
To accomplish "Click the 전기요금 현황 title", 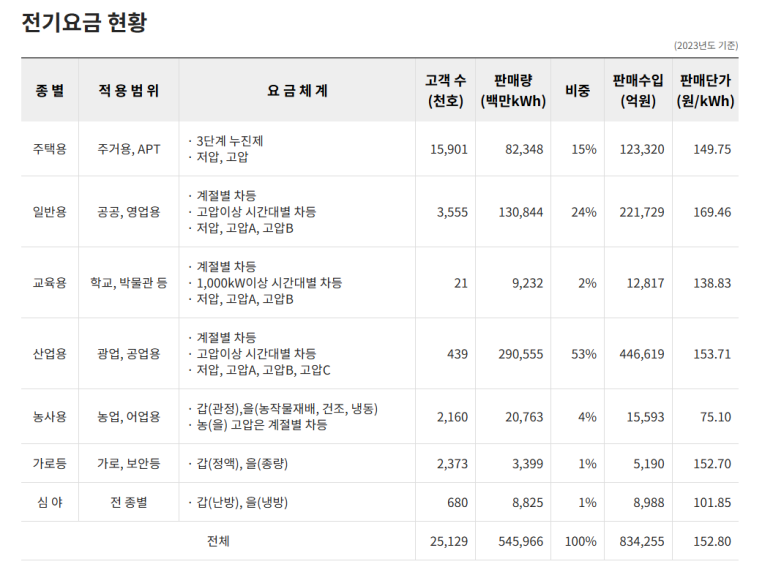I will 84,23.
